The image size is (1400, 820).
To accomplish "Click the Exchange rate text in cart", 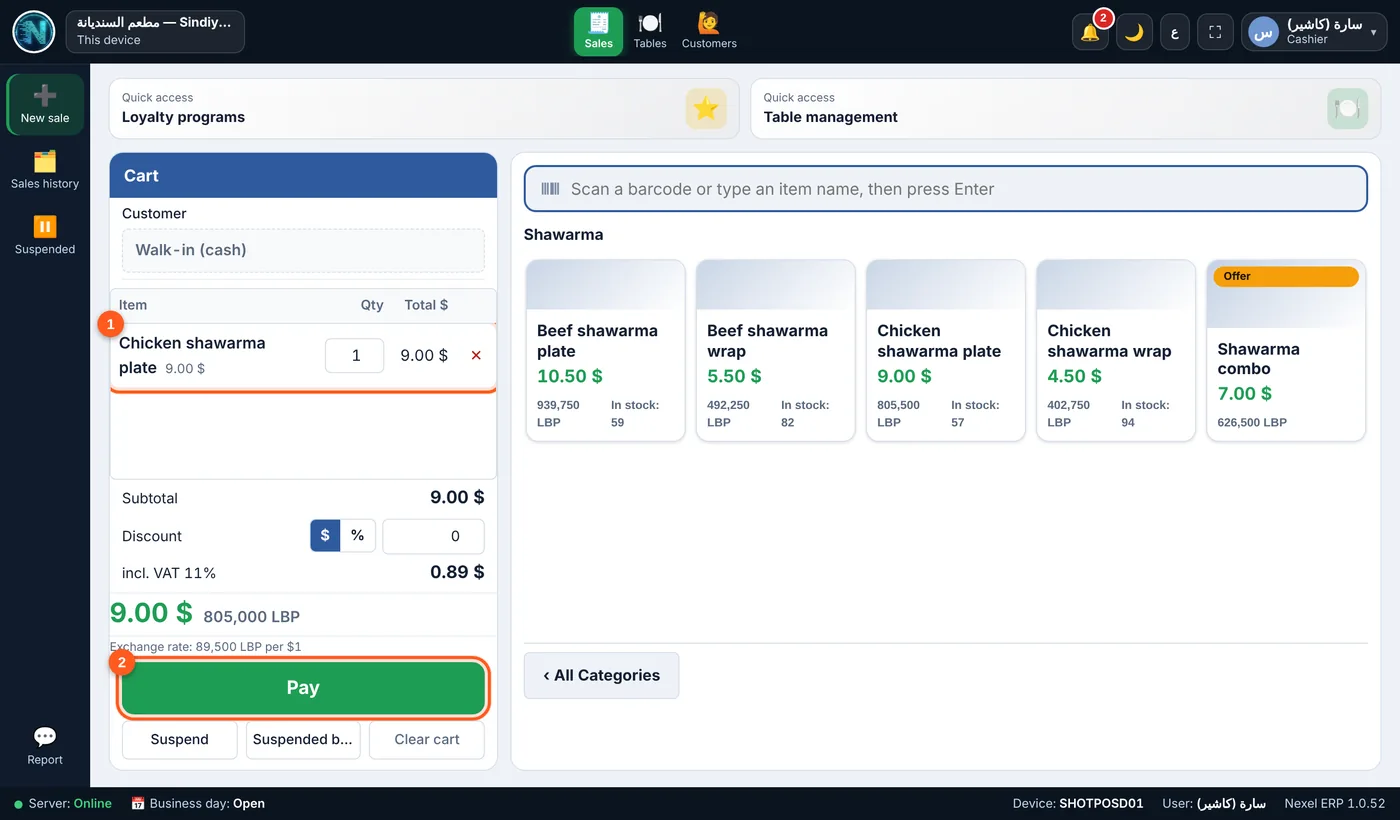I will [206, 647].
